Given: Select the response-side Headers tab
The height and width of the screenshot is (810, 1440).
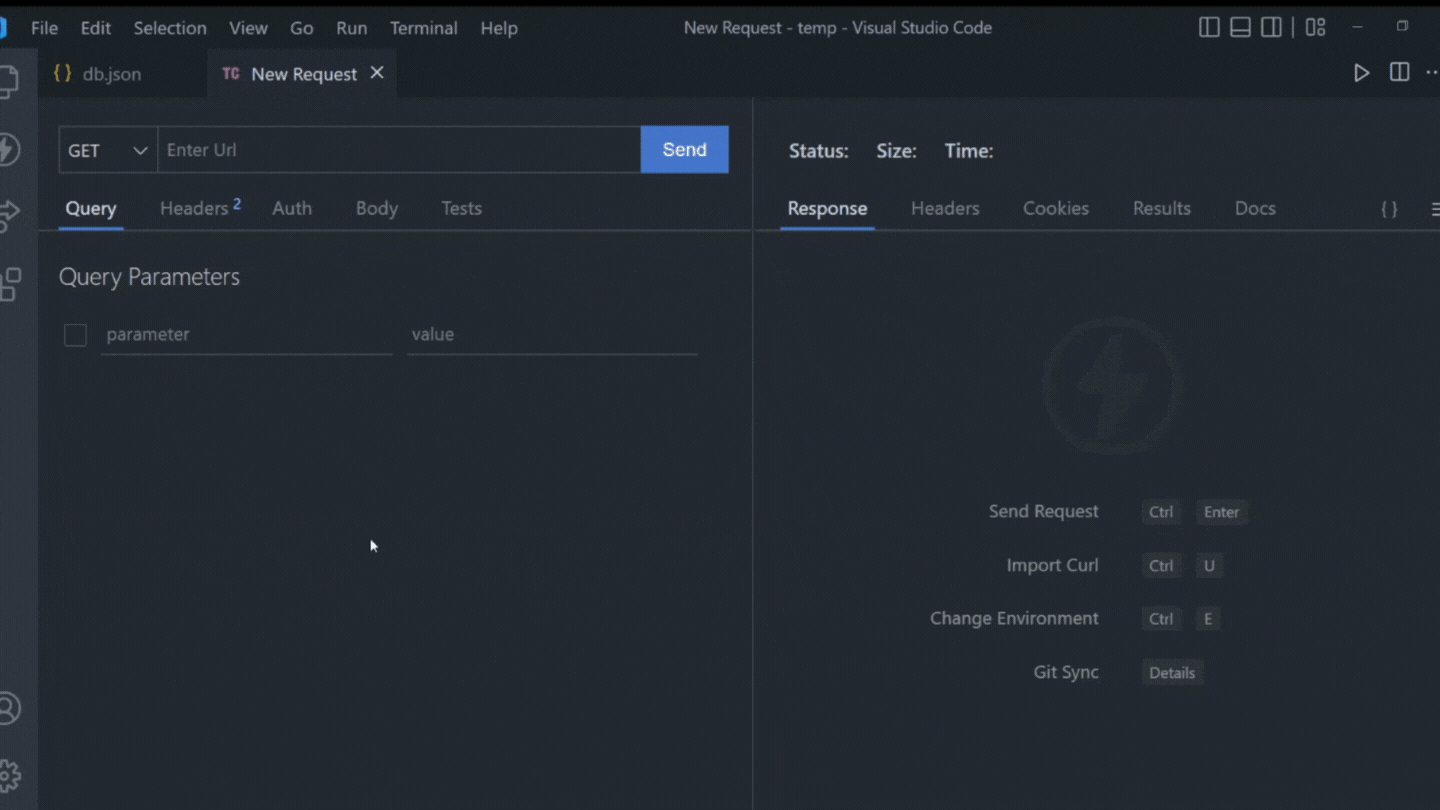Looking at the screenshot, I should (x=945, y=209).
